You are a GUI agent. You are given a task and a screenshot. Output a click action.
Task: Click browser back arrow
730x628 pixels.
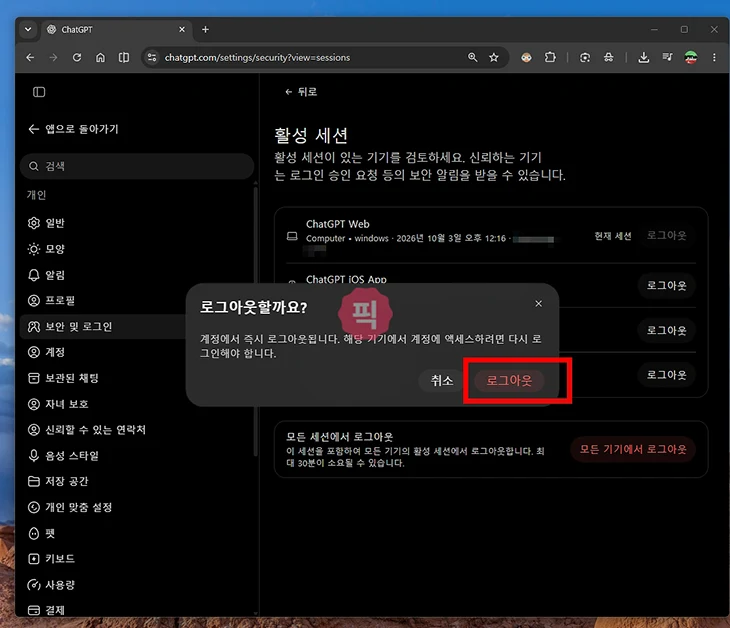30,58
